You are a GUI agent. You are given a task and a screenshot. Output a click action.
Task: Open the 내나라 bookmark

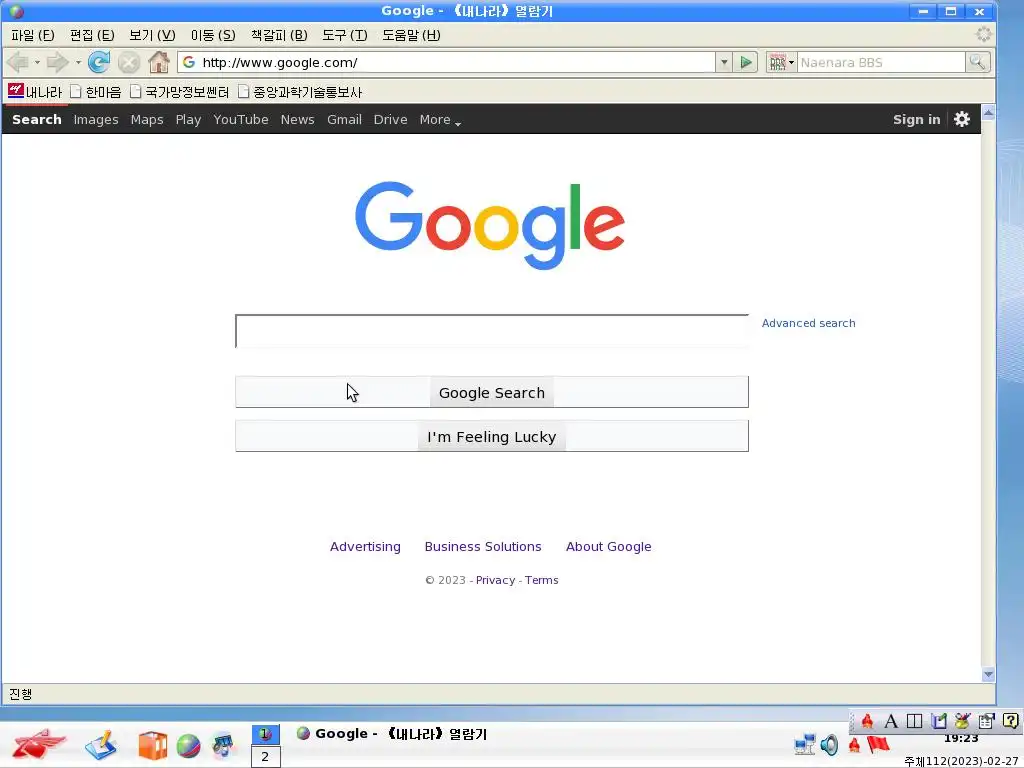pyautogui.click(x=35, y=91)
